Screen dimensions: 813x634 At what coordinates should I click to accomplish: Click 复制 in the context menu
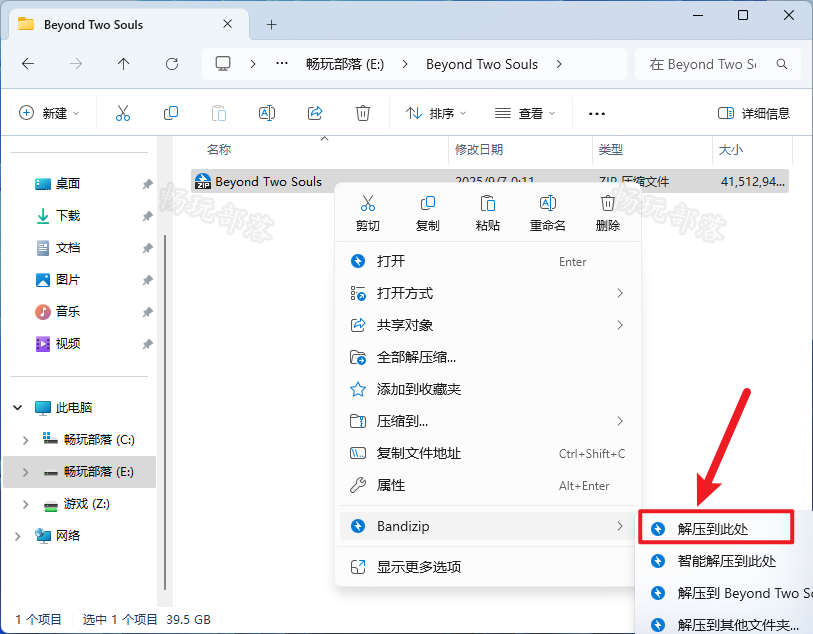428,214
